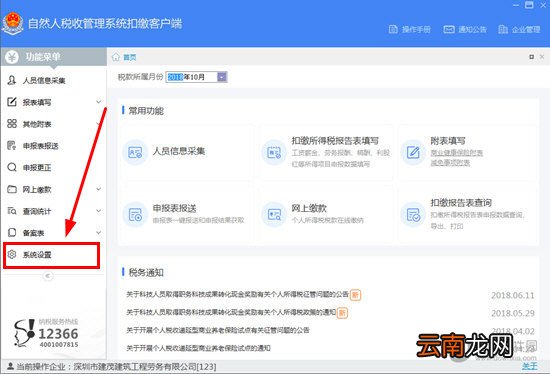Click the 系统设置 gear icon
The image size is (550, 374).
[x=12, y=254]
